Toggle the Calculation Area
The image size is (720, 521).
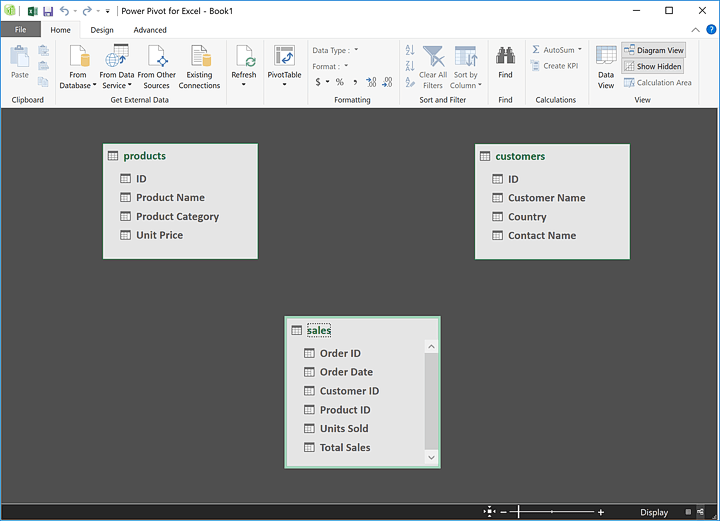(657, 83)
